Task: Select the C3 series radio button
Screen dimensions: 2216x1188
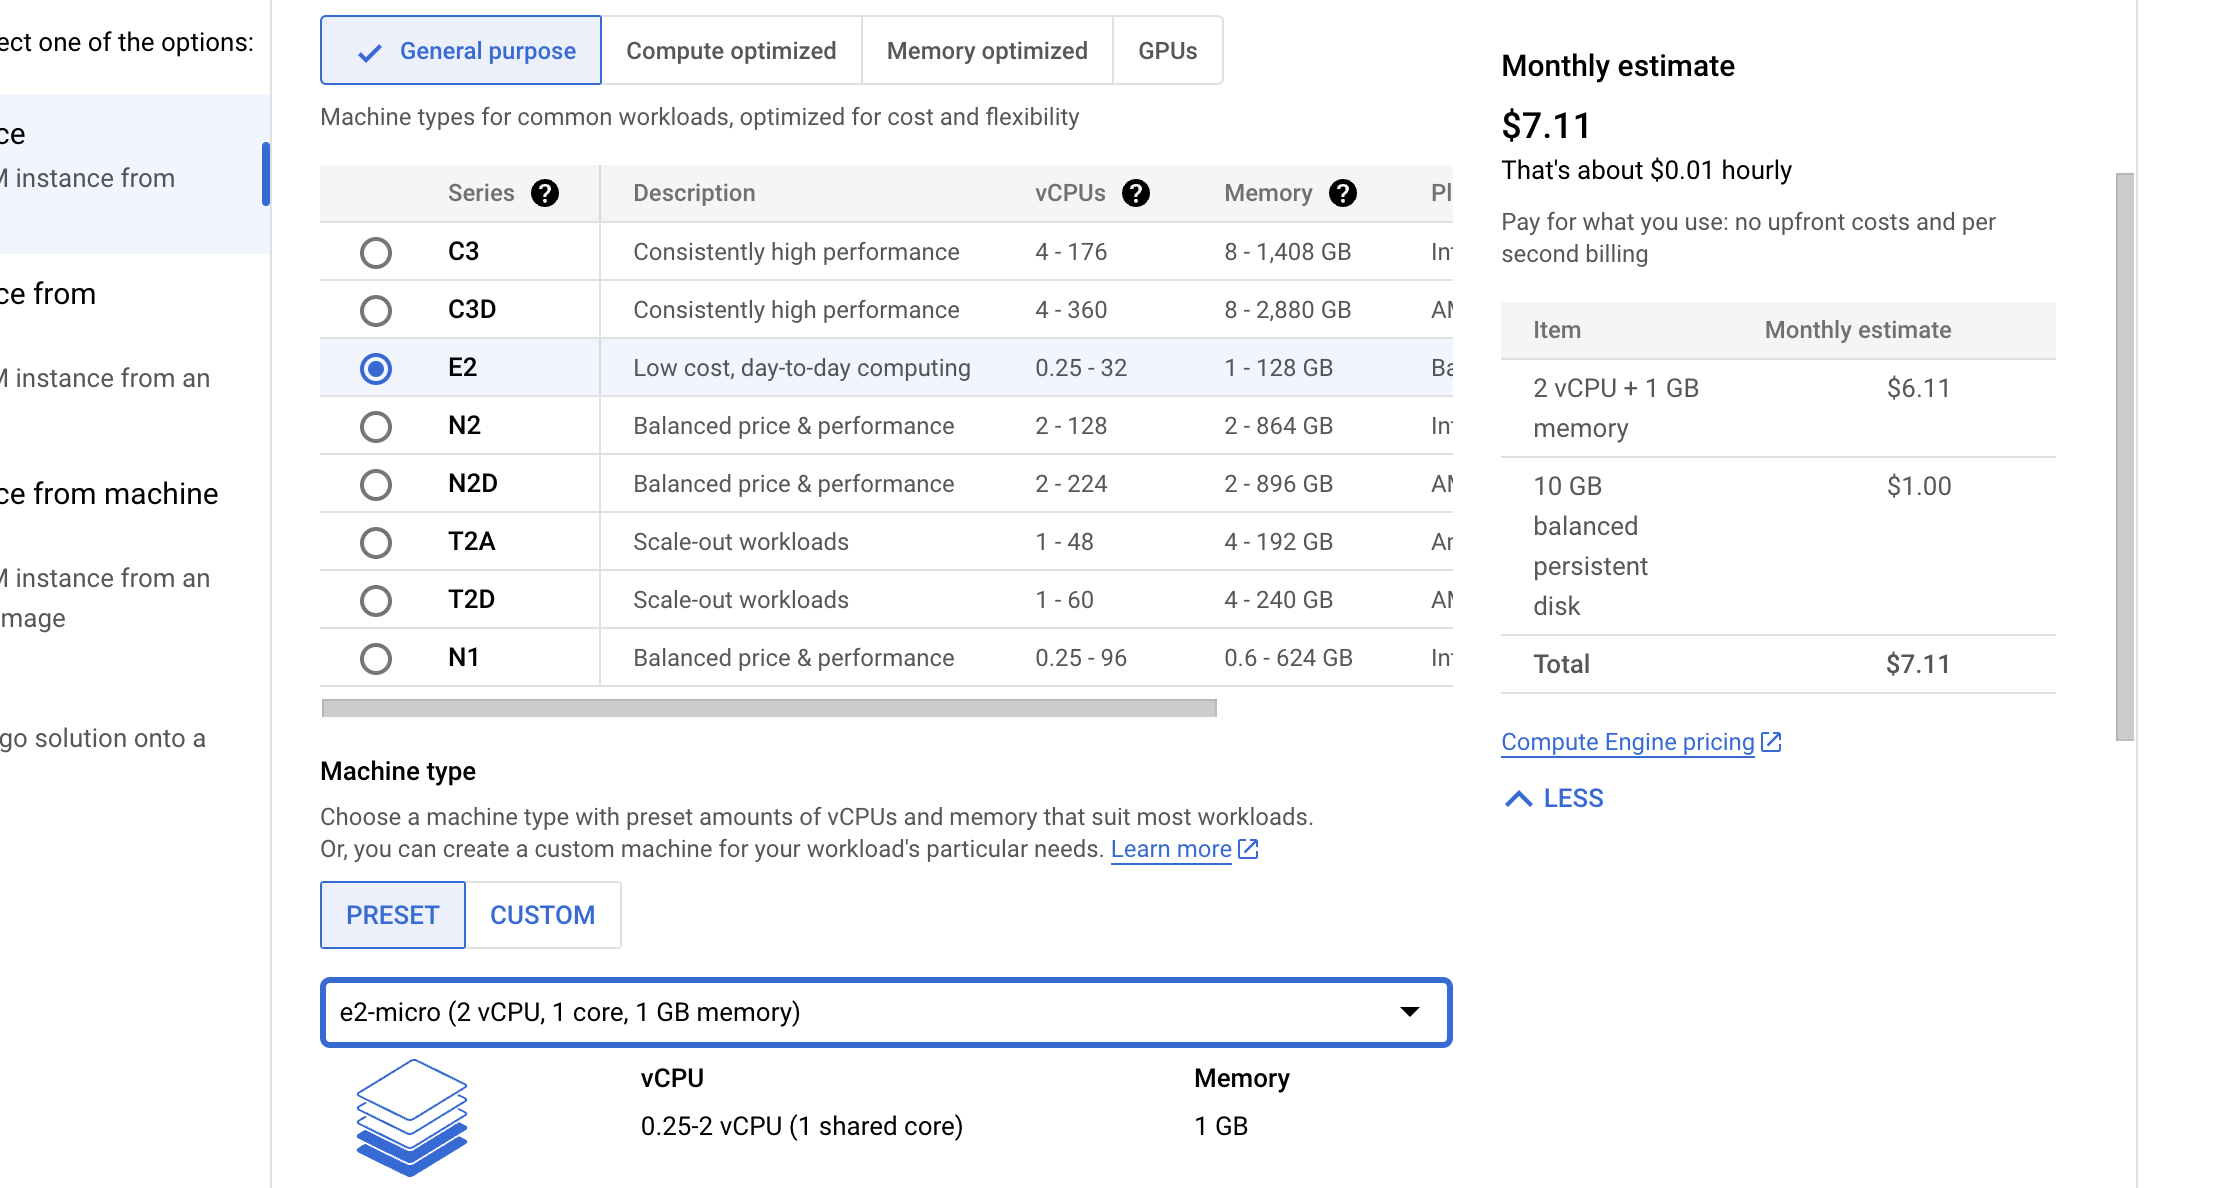Action: 376,252
